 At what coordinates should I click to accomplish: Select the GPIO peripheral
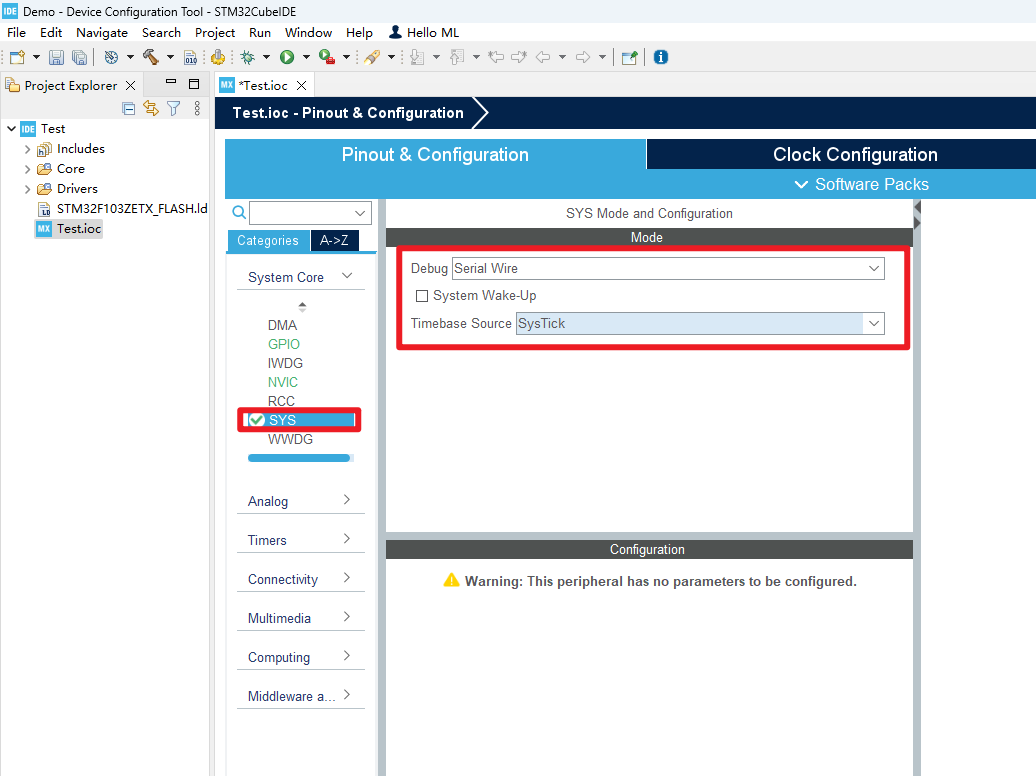[x=283, y=344]
